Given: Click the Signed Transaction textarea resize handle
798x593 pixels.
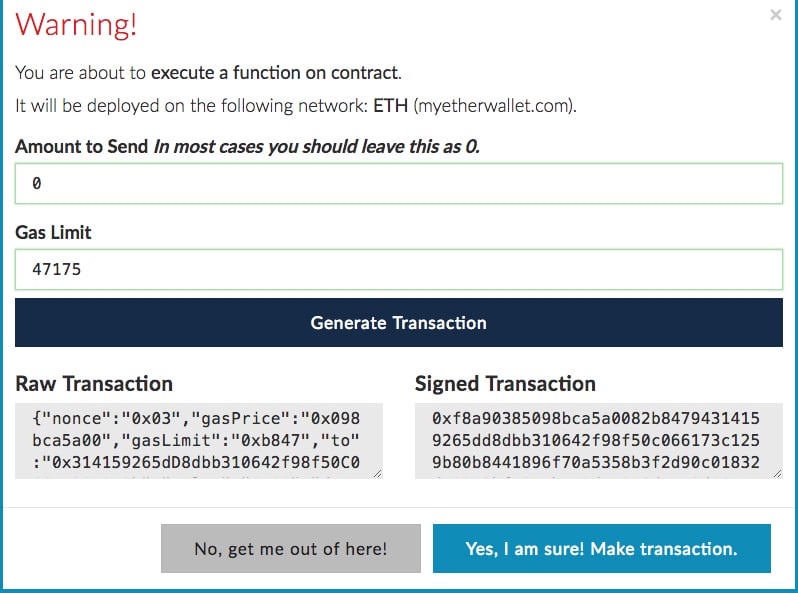Looking at the screenshot, I should pos(776,472).
